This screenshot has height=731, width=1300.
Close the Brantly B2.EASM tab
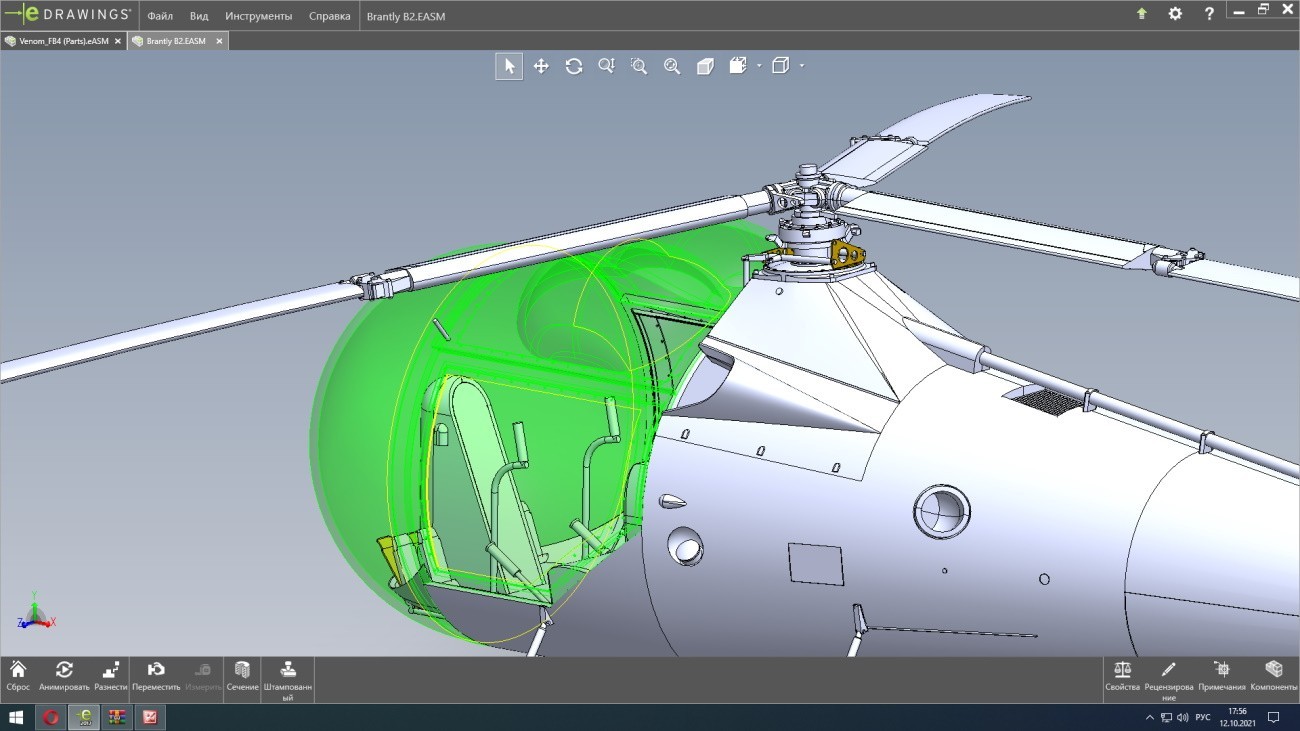[219, 41]
